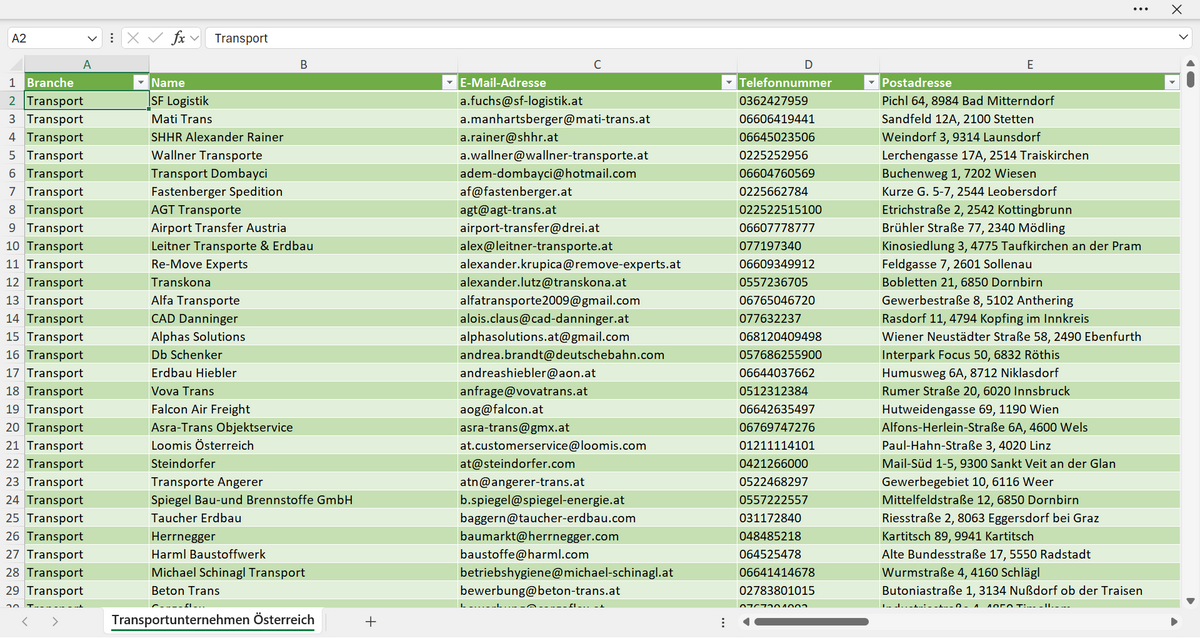Expand the formula bar chevron
Image resolution: width=1200 pixels, height=638 pixels.
pyautogui.click(x=1183, y=38)
